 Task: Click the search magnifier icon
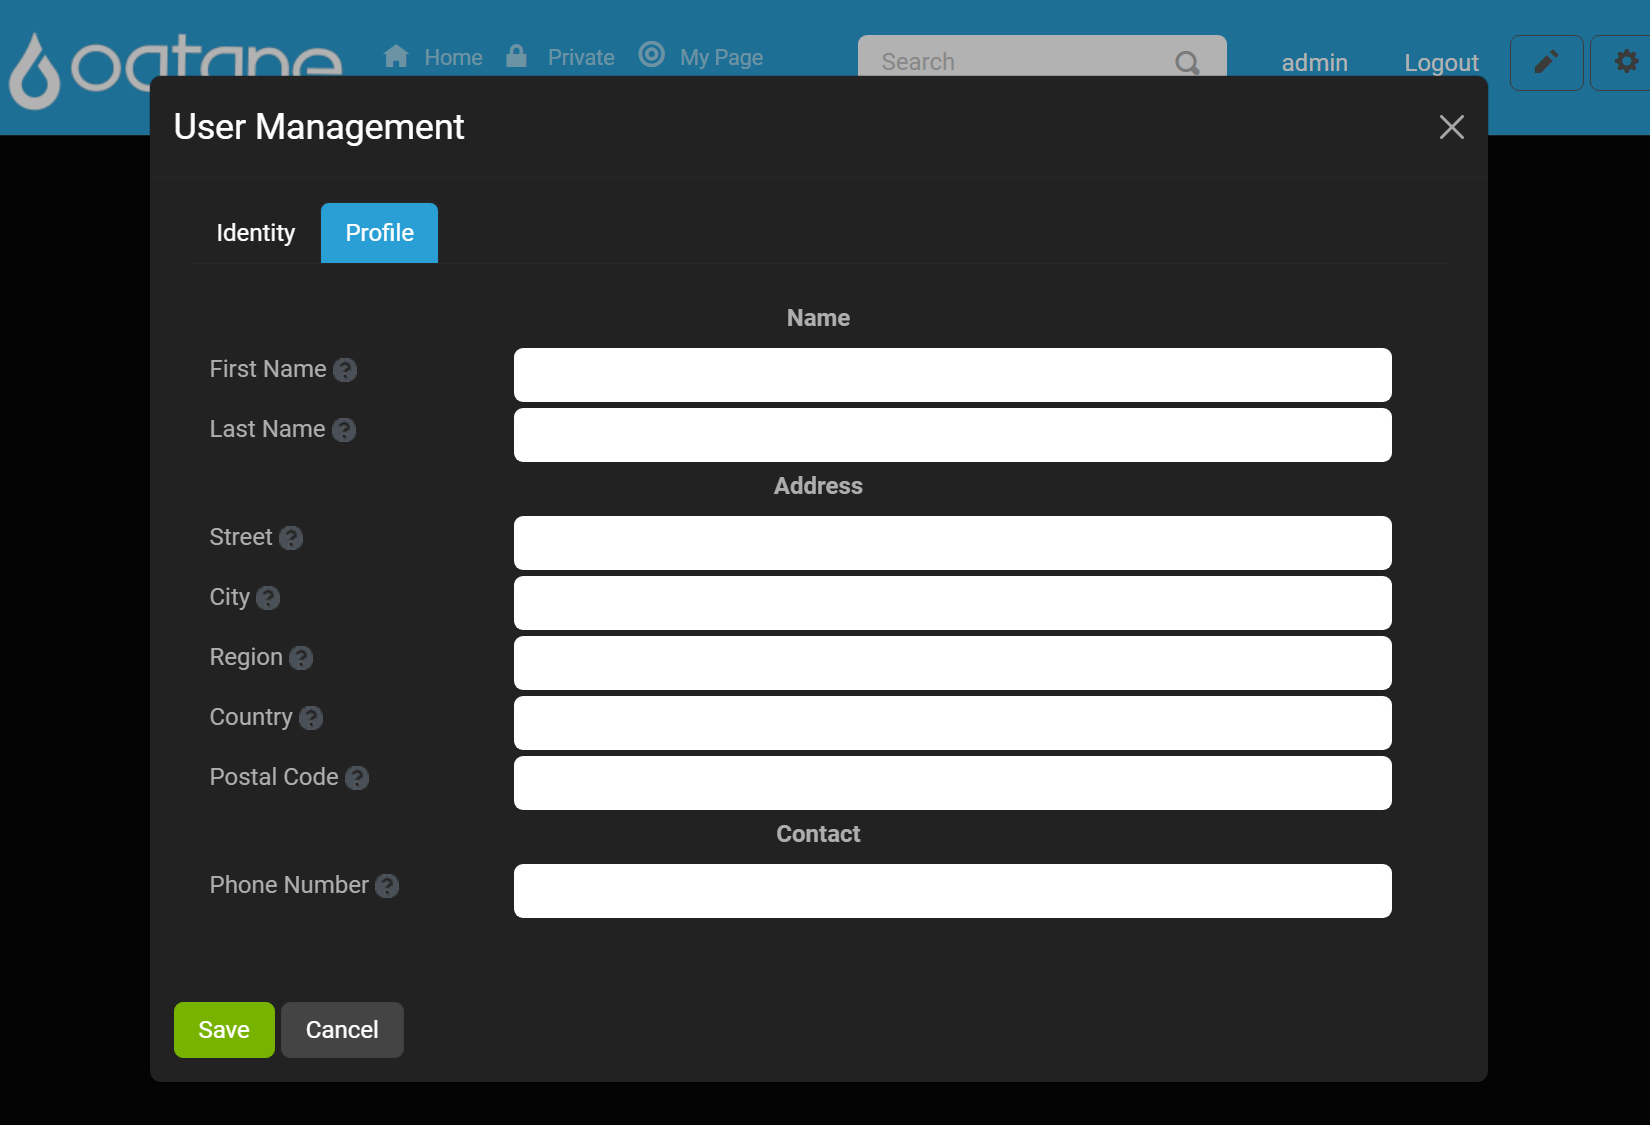tap(1187, 63)
